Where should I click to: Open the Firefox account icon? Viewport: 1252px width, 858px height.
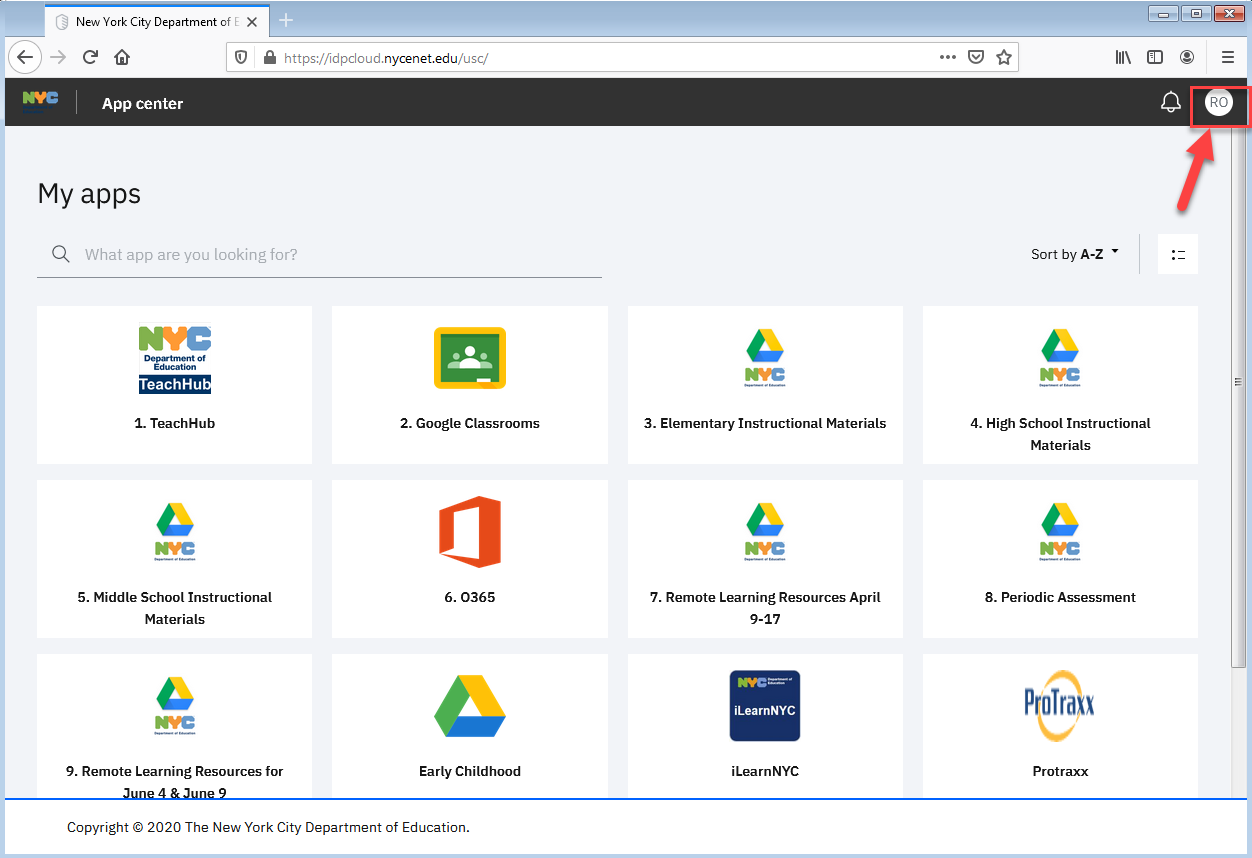(x=1187, y=57)
